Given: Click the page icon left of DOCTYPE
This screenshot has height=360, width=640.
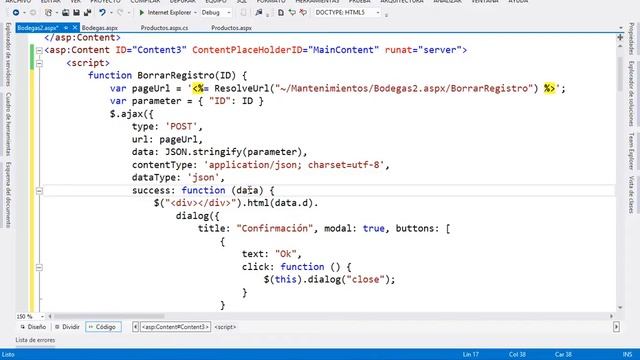Looking at the screenshot, I should pos(281,13).
